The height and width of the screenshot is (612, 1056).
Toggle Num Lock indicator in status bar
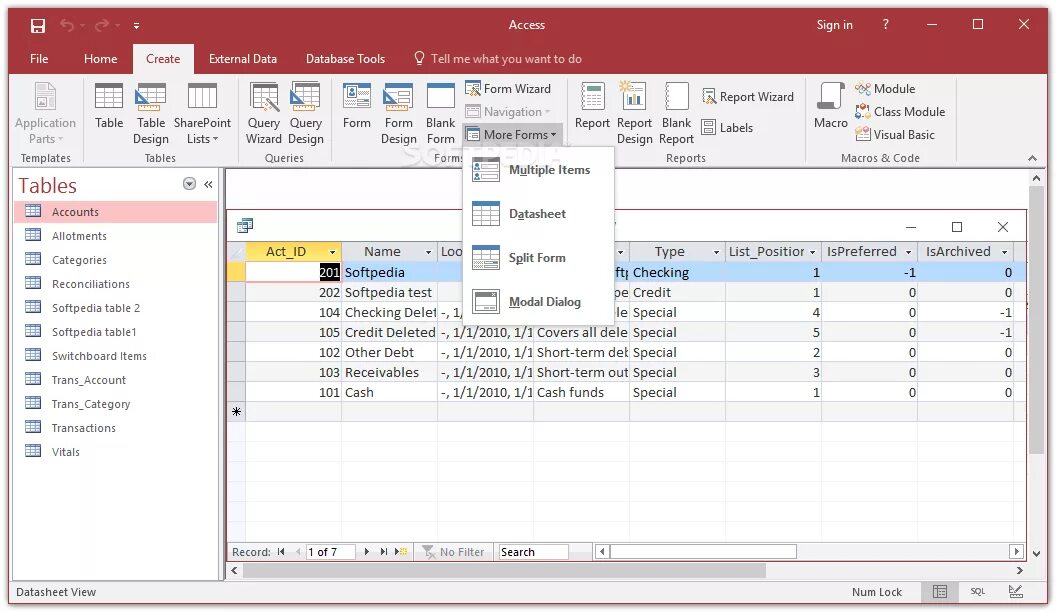click(x=879, y=592)
